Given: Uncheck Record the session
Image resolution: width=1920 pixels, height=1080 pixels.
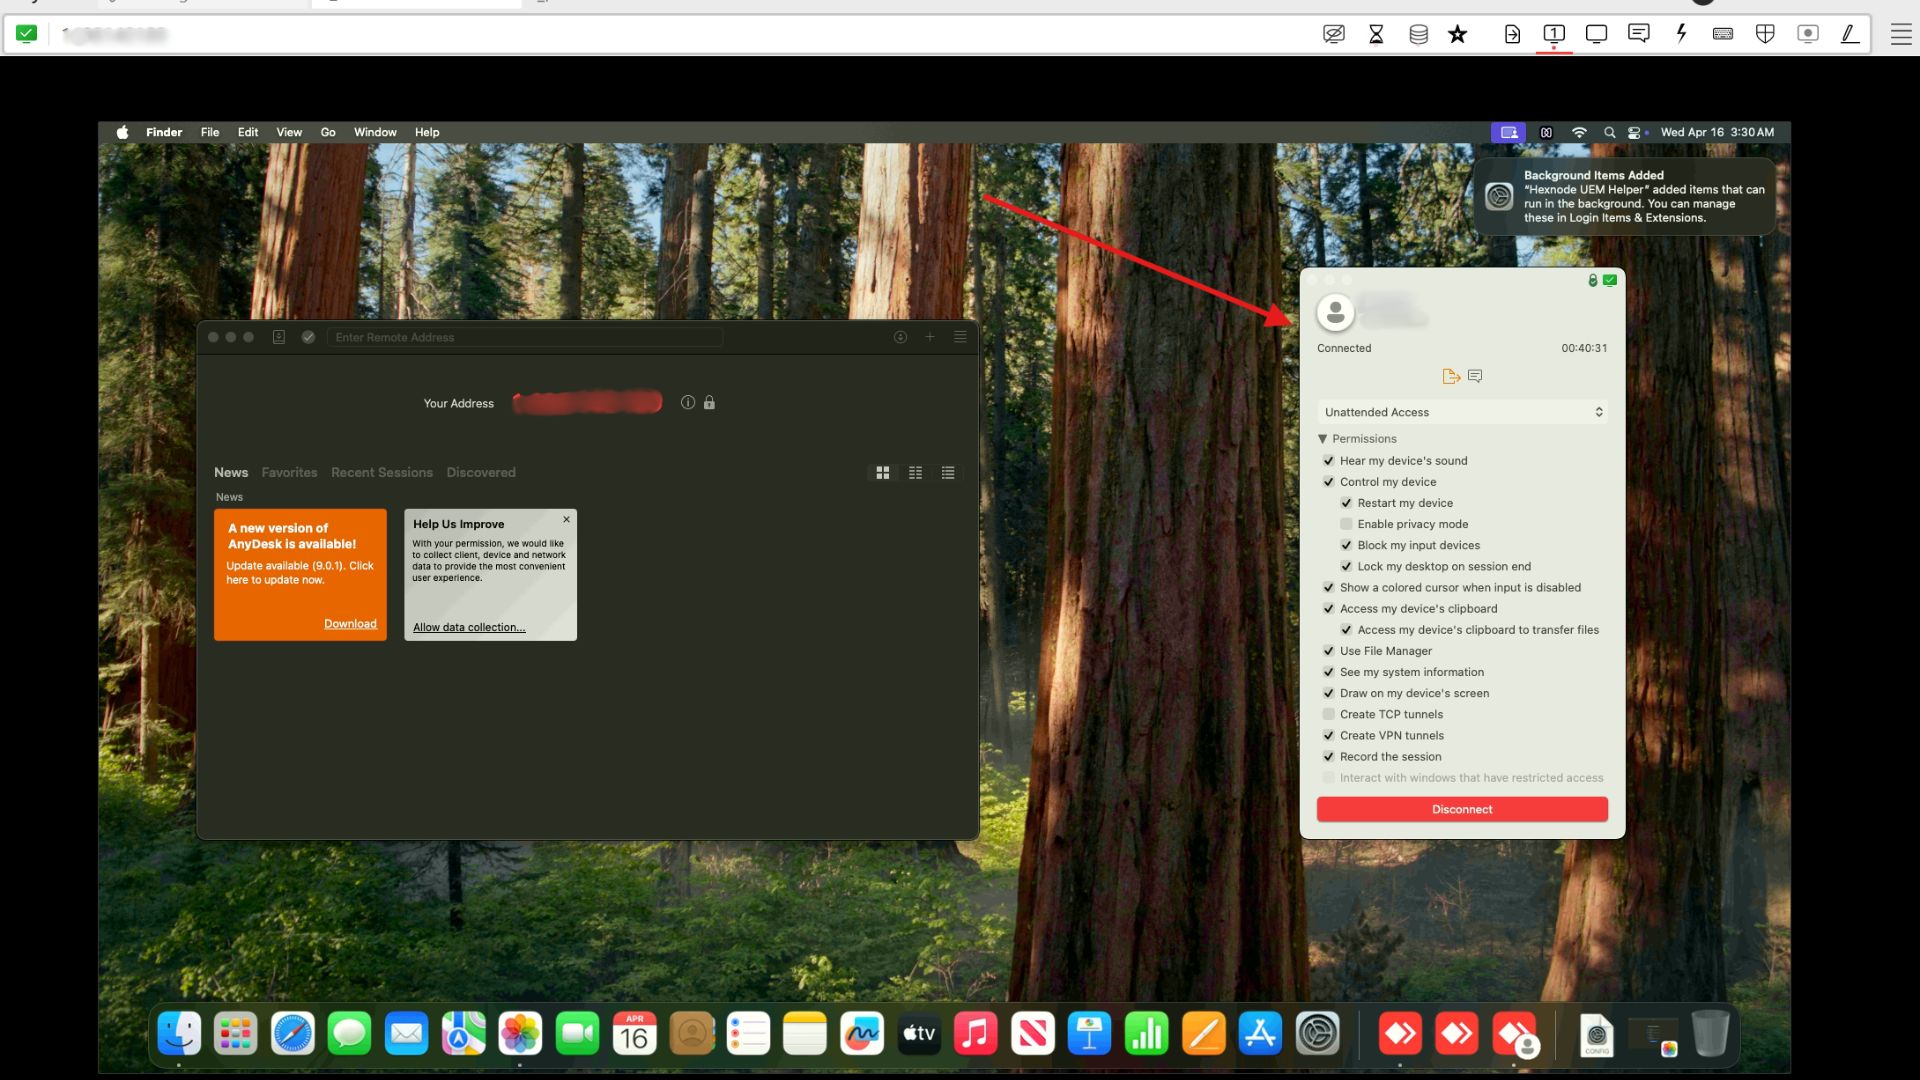Looking at the screenshot, I should pos(1329,757).
